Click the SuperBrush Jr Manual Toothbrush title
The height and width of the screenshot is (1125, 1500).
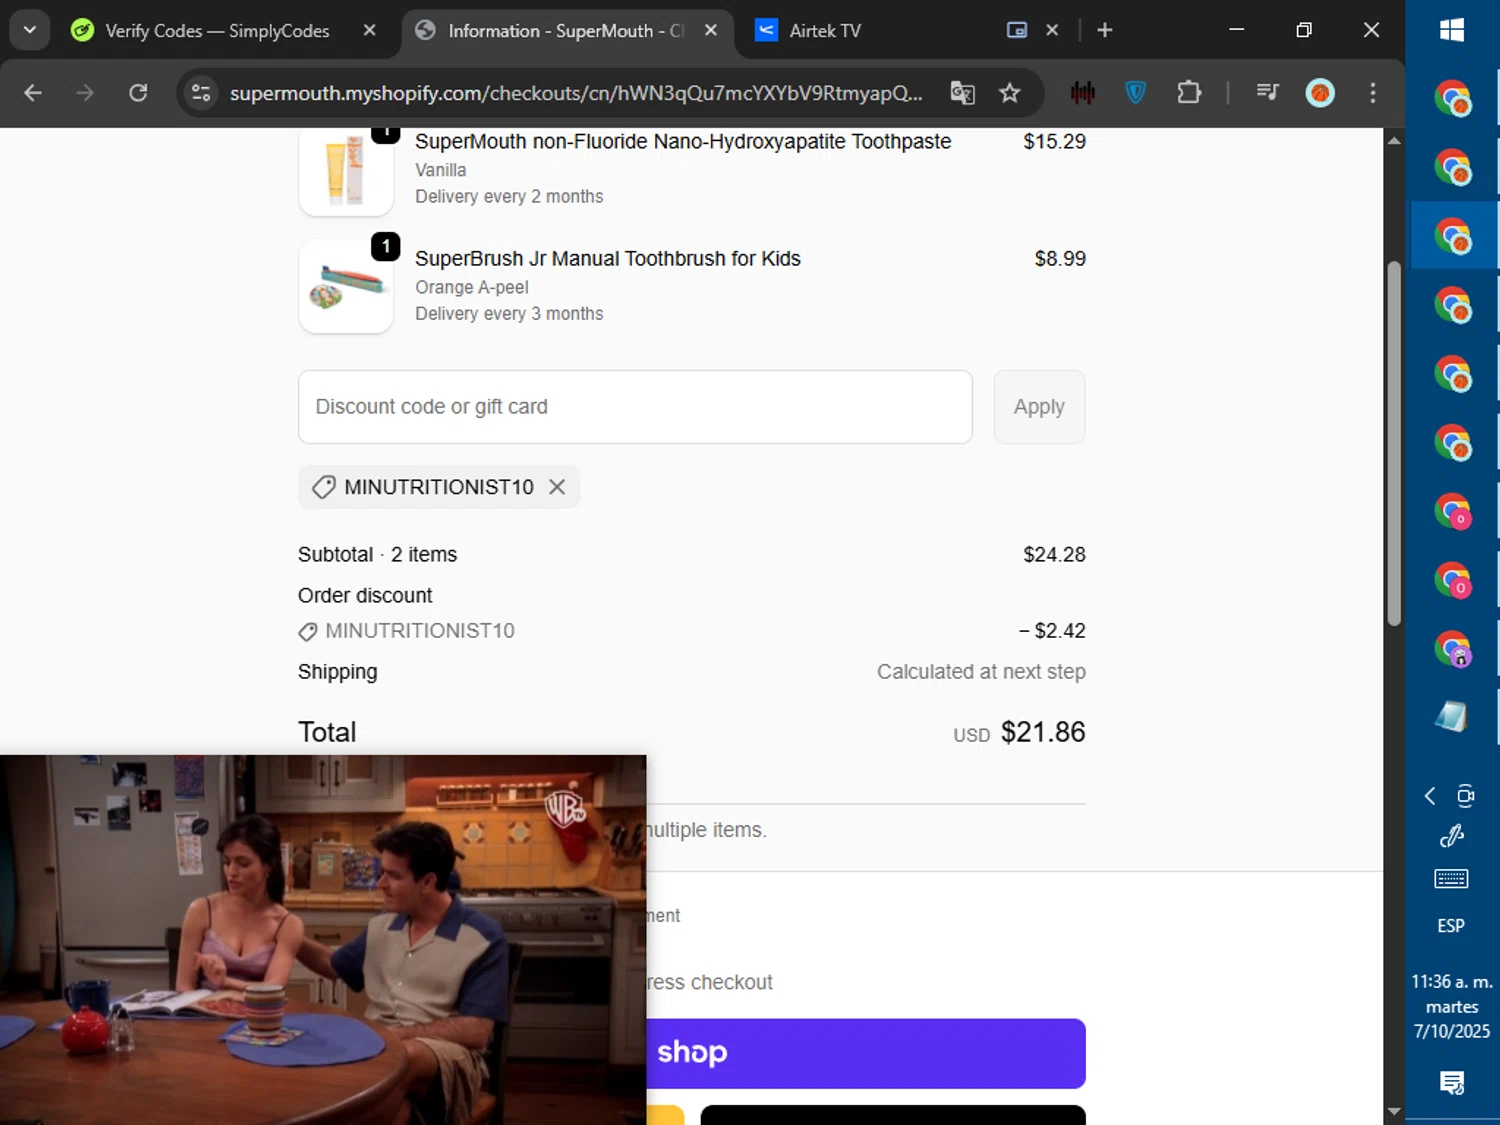pos(608,258)
